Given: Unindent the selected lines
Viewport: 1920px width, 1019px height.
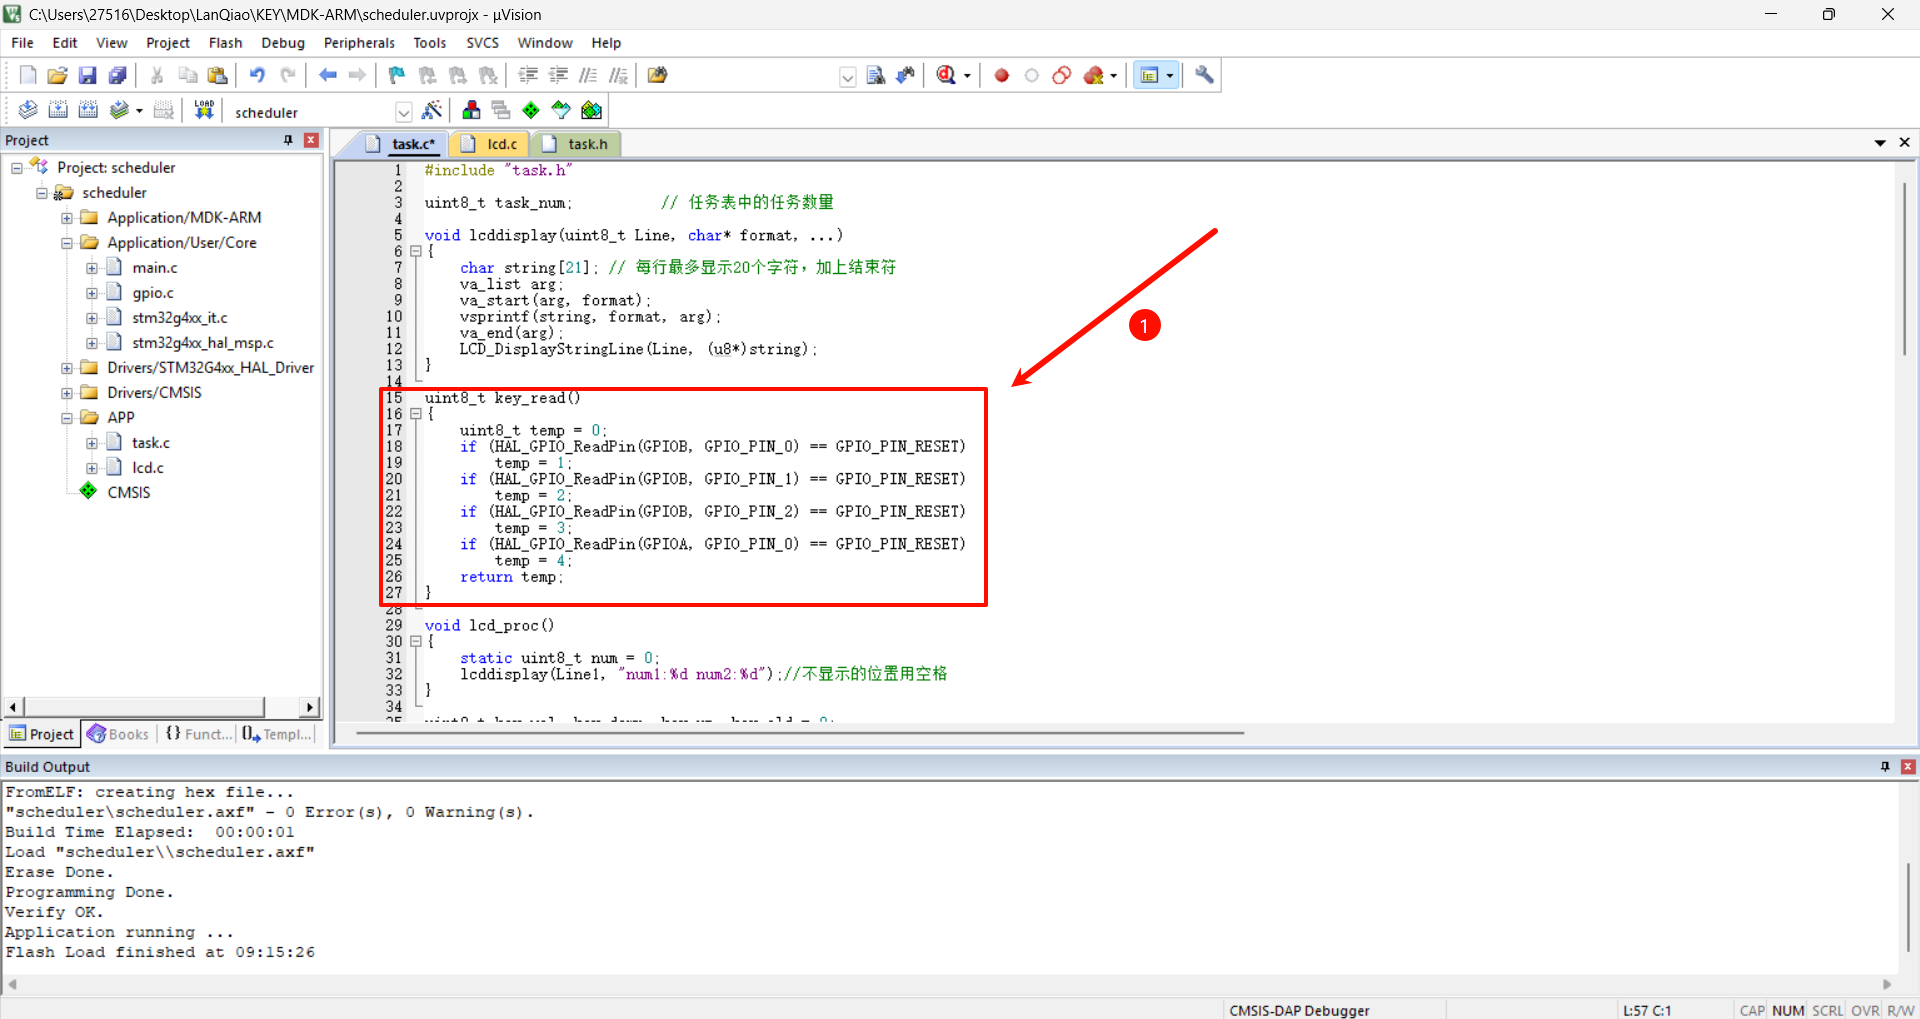Looking at the screenshot, I should coord(558,75).
